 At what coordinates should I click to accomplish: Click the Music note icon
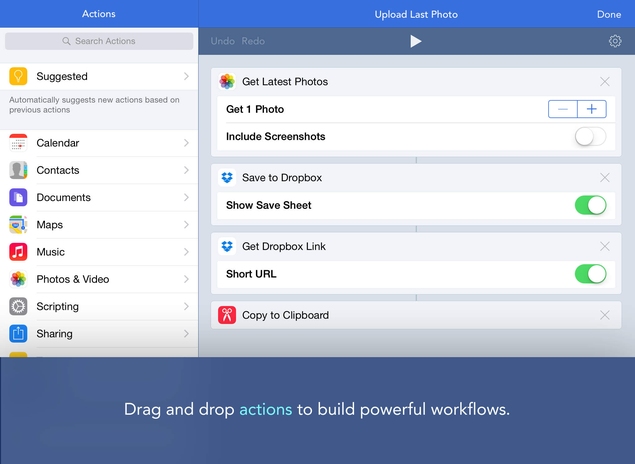click(18, 252)
